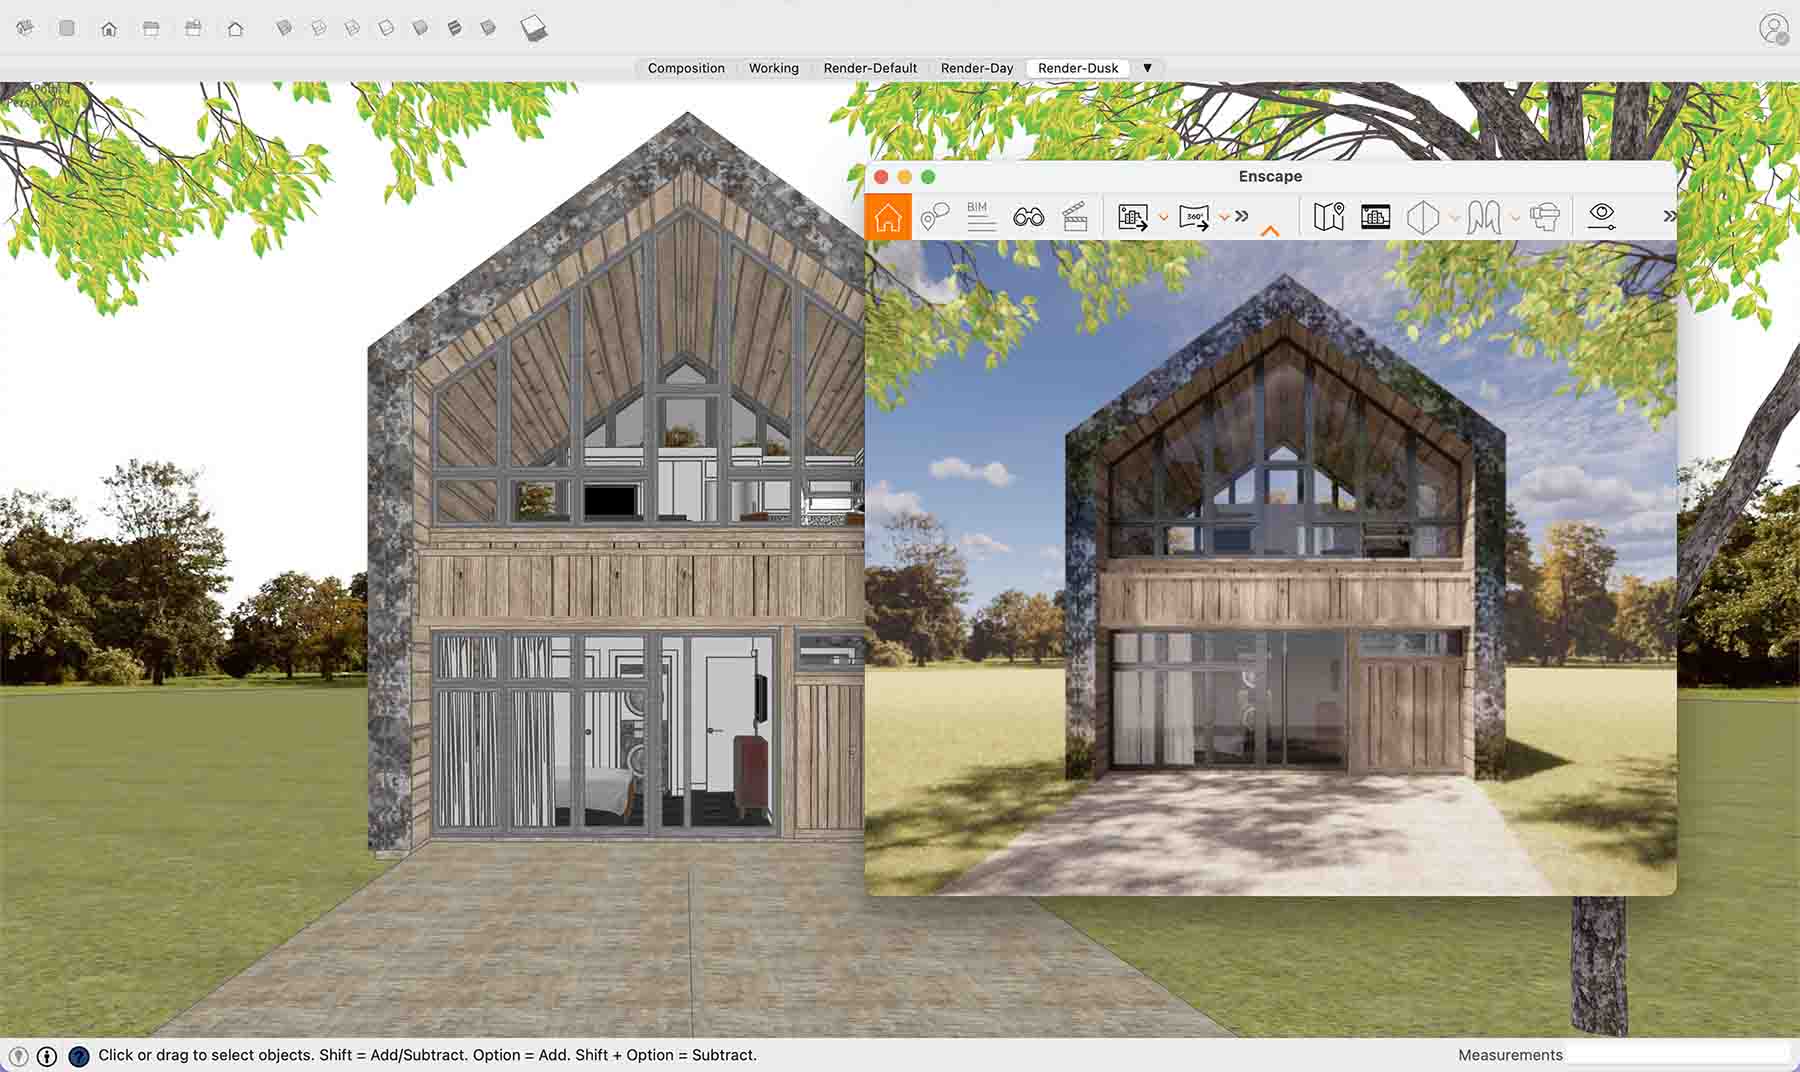Image resolution: width=1800 pixels, height=1072 pixels.
Task: Activate the VR headset mode icon
Action: [1544, 217]
